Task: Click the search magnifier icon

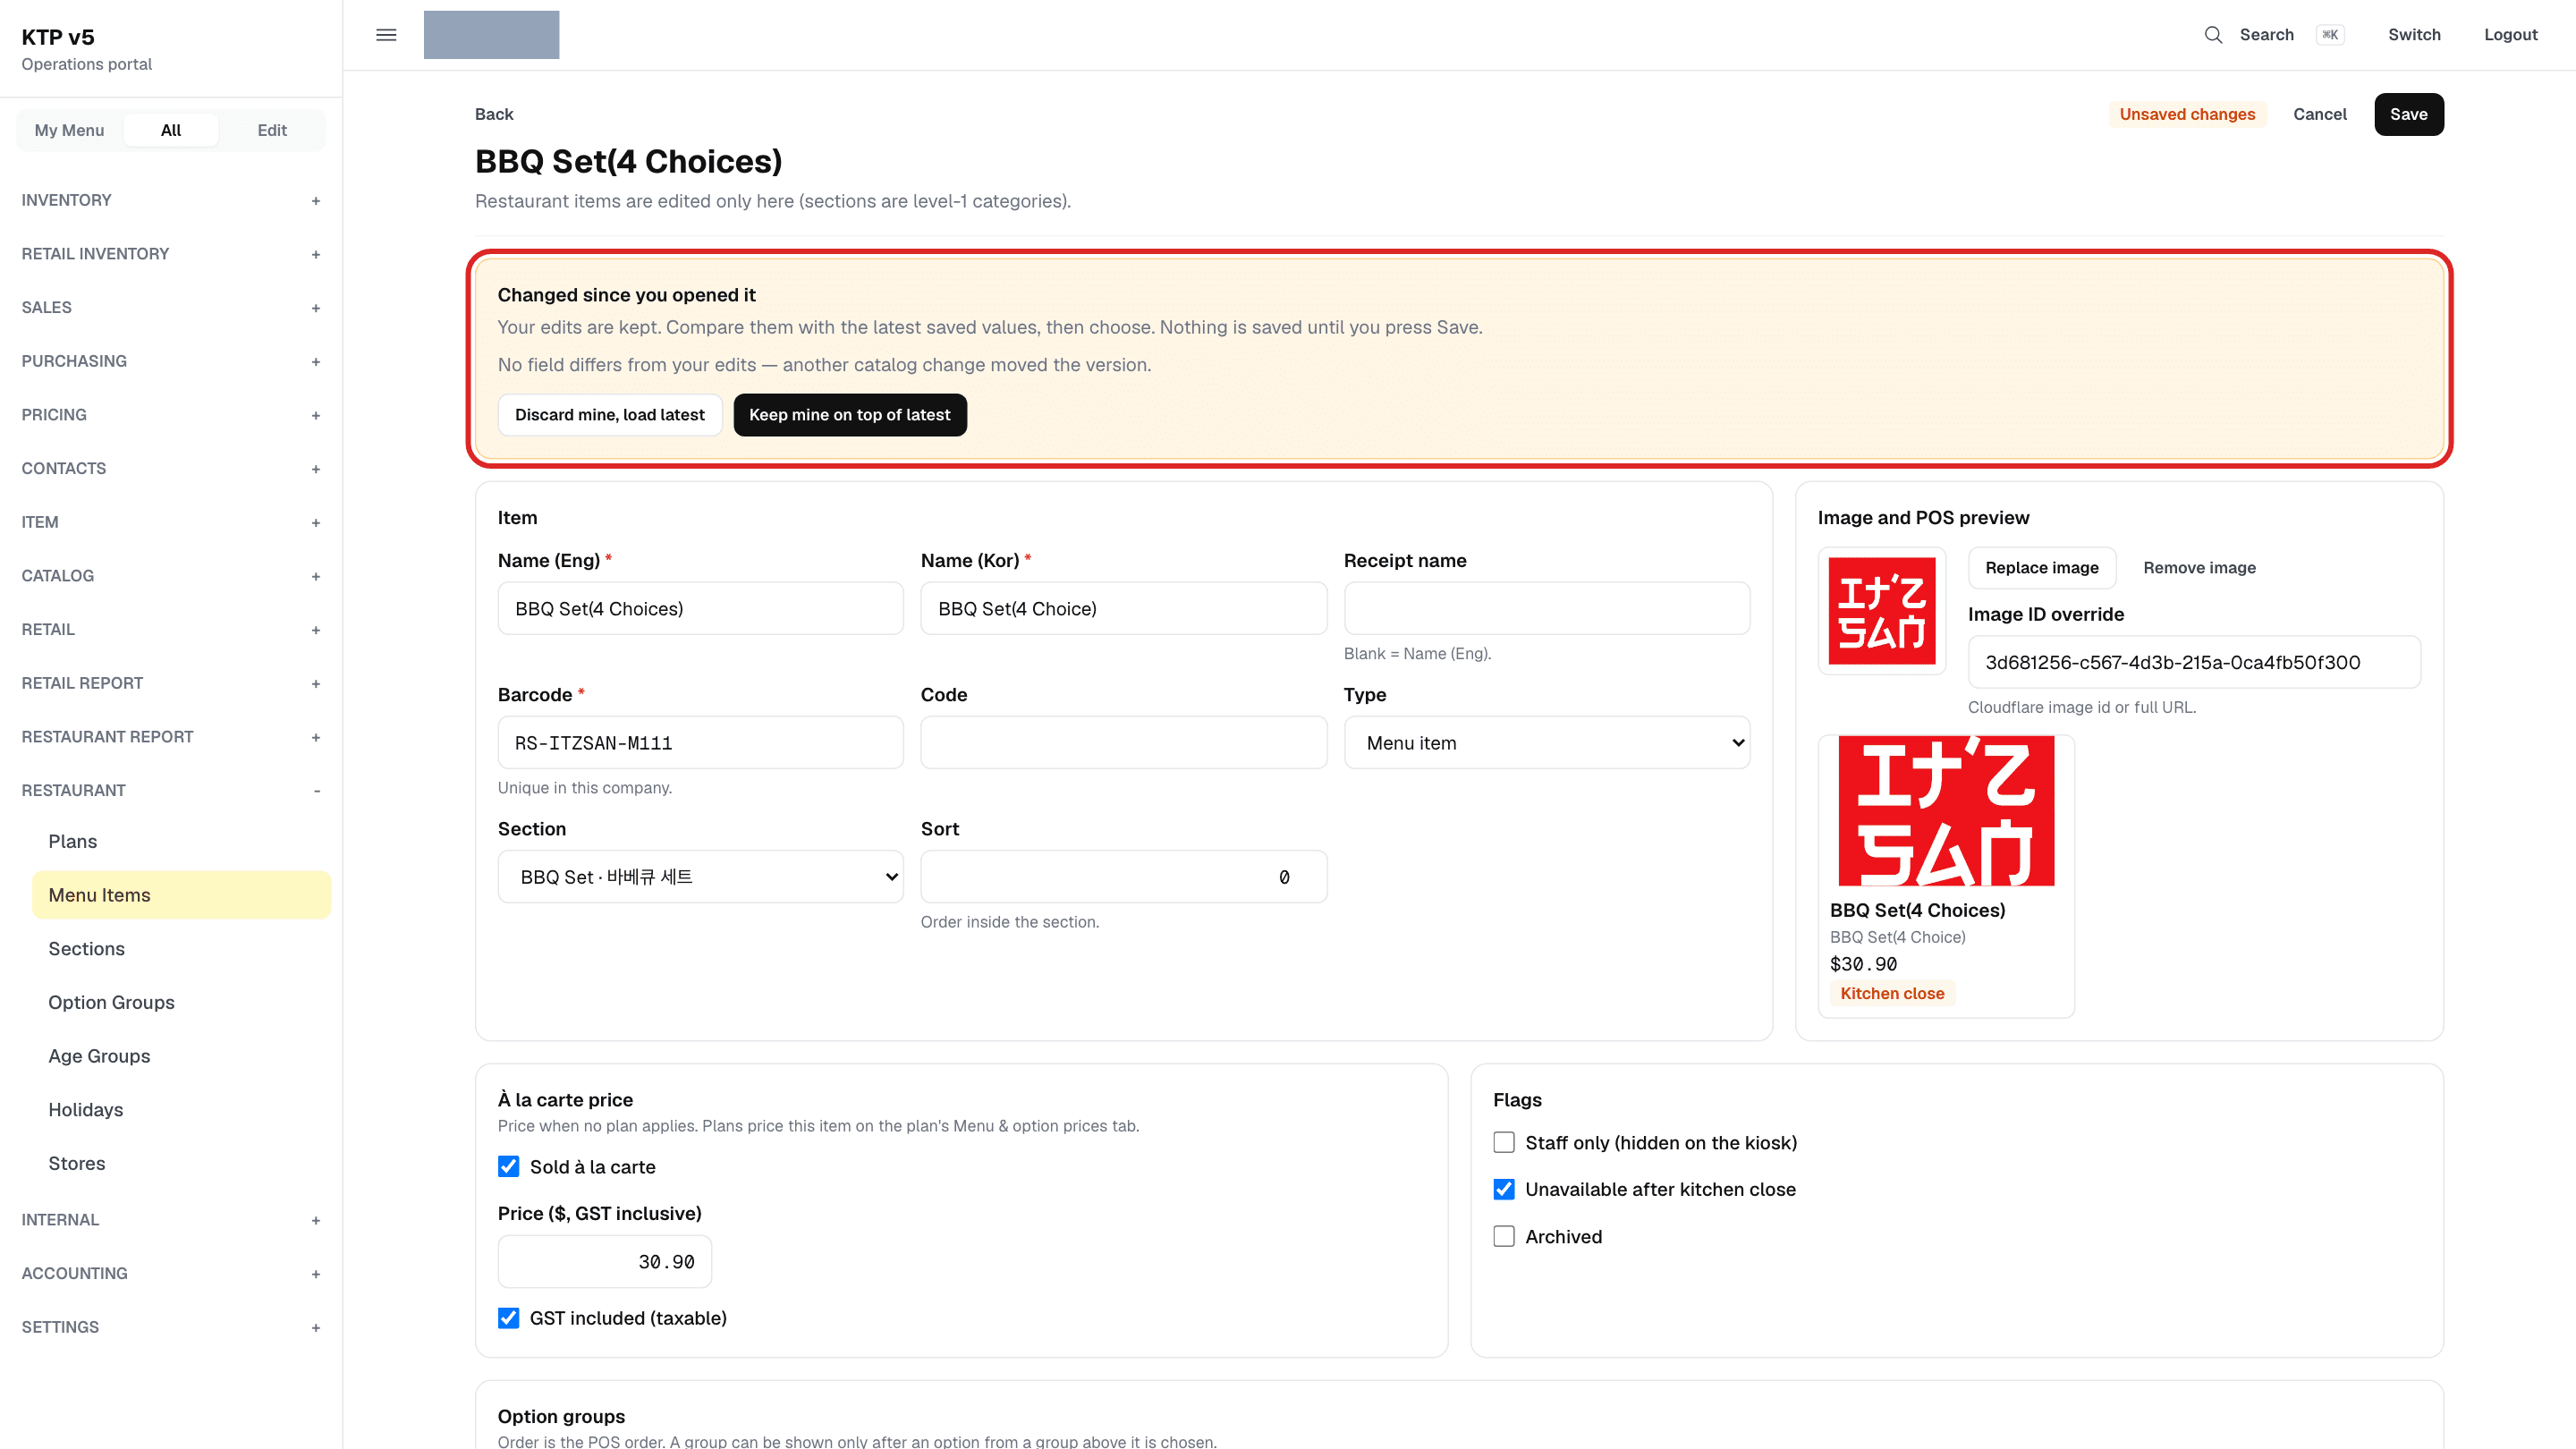Action: tap(2213, 35)
